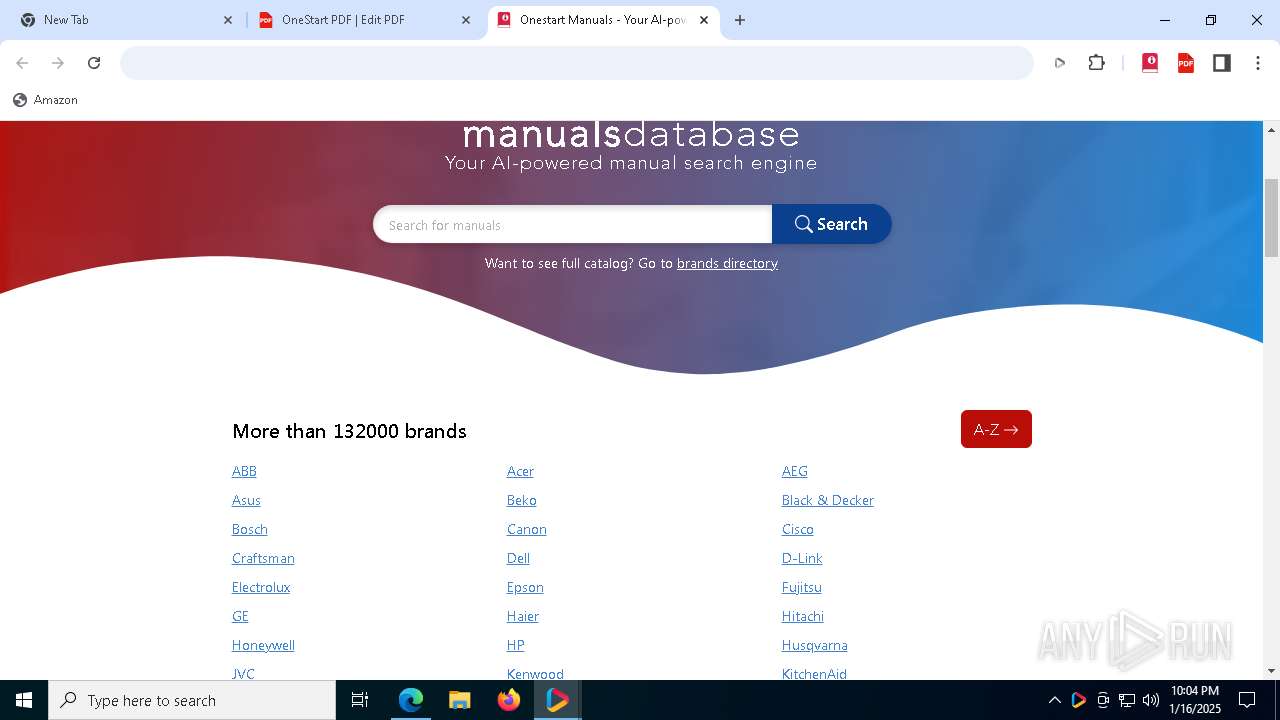1280x720 pixels.
Task: Click the Search for manuals field
Action: (x=572, y=225)
